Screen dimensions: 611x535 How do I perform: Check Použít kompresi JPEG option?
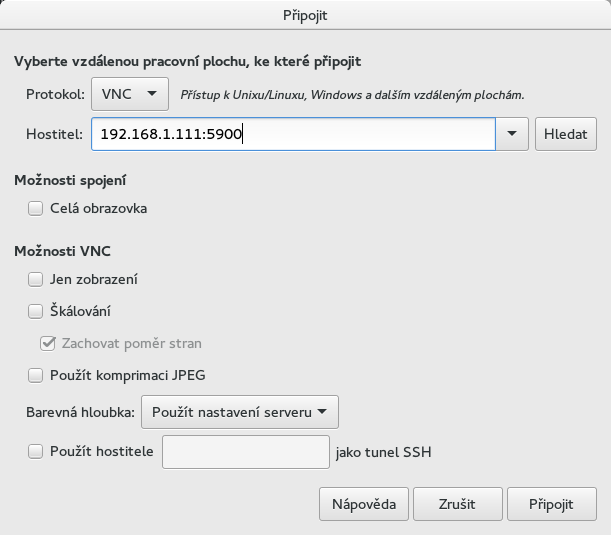[x=36, y=376]
